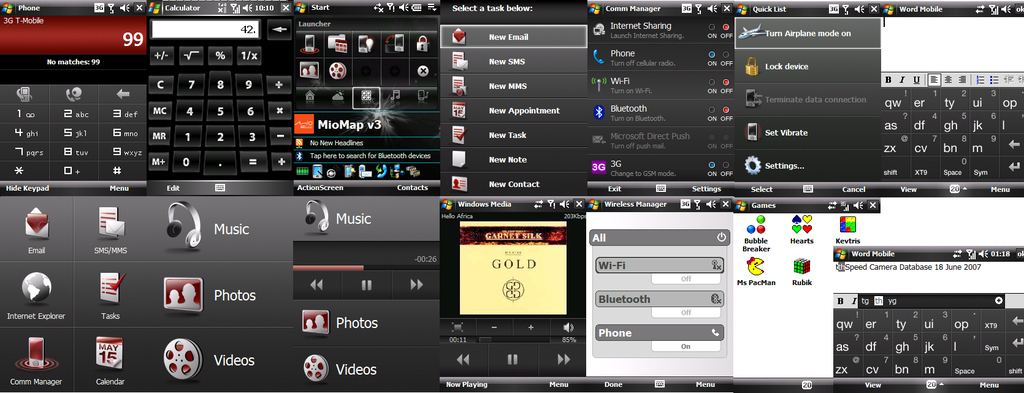Launch Internet Explorer from the home grid
This screenshot has width=1024, height=393.
37,295
